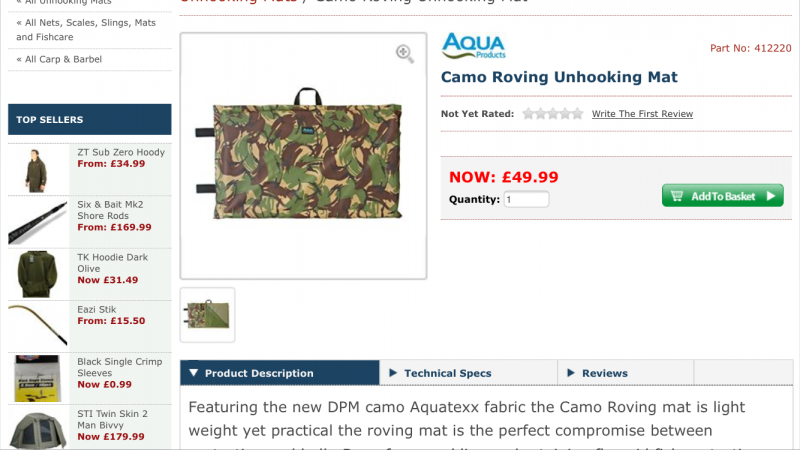The width and height of the screenshot is (800, 450).
Task: Click the rating stars to rate the product
Action: coord(553,114)
